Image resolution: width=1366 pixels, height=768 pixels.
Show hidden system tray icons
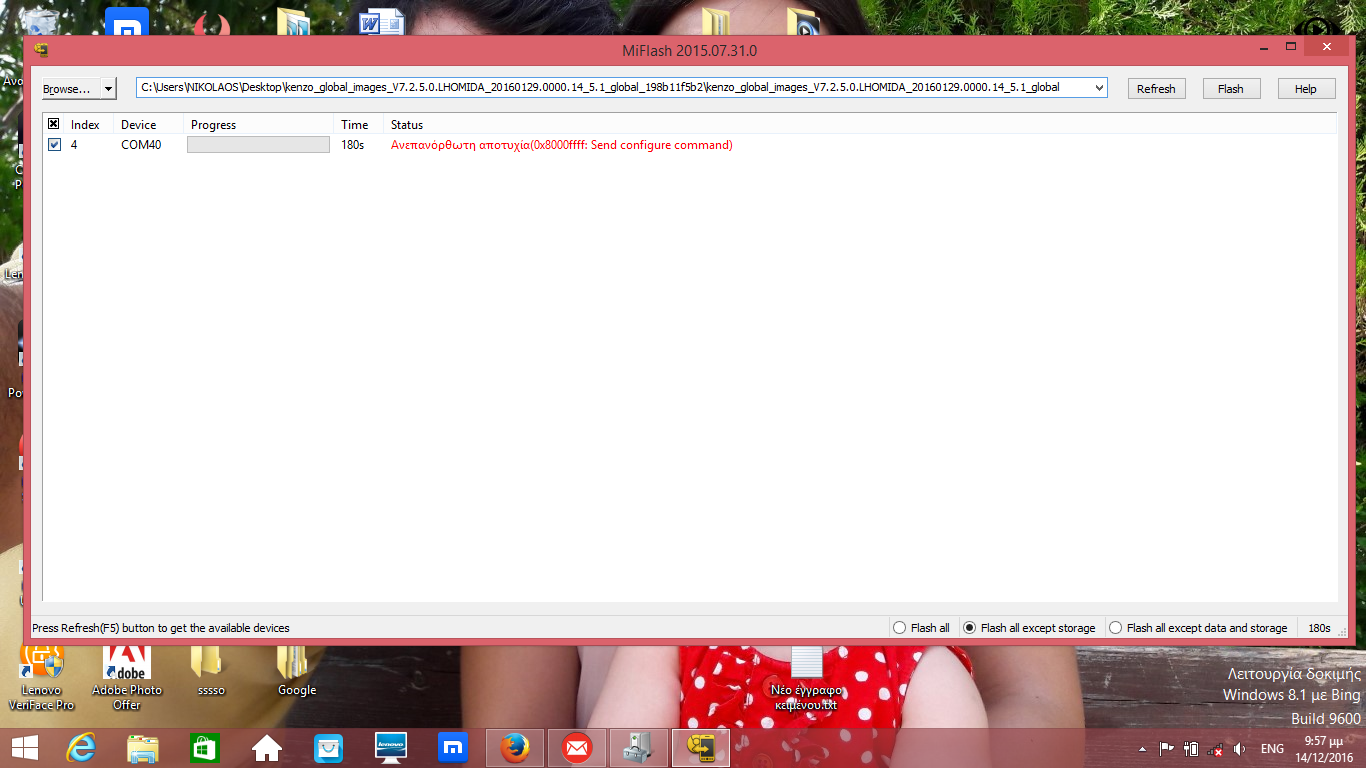pyautogui.click(x=1142, y=749)
